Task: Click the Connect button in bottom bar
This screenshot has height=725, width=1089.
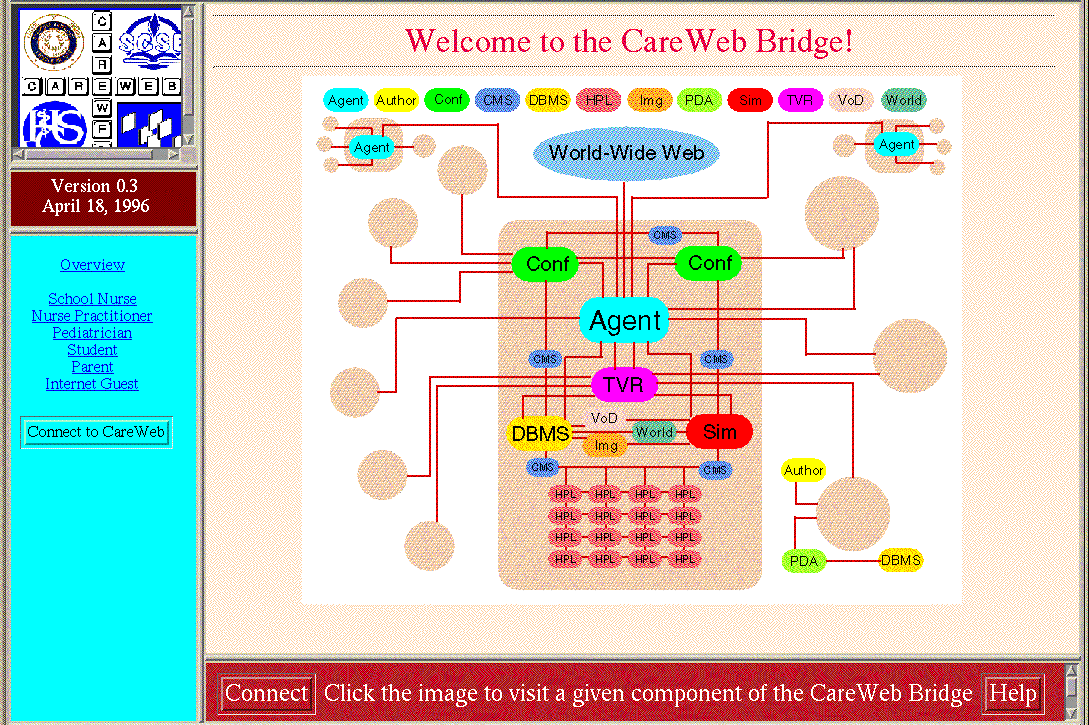Action: [267, 693]
